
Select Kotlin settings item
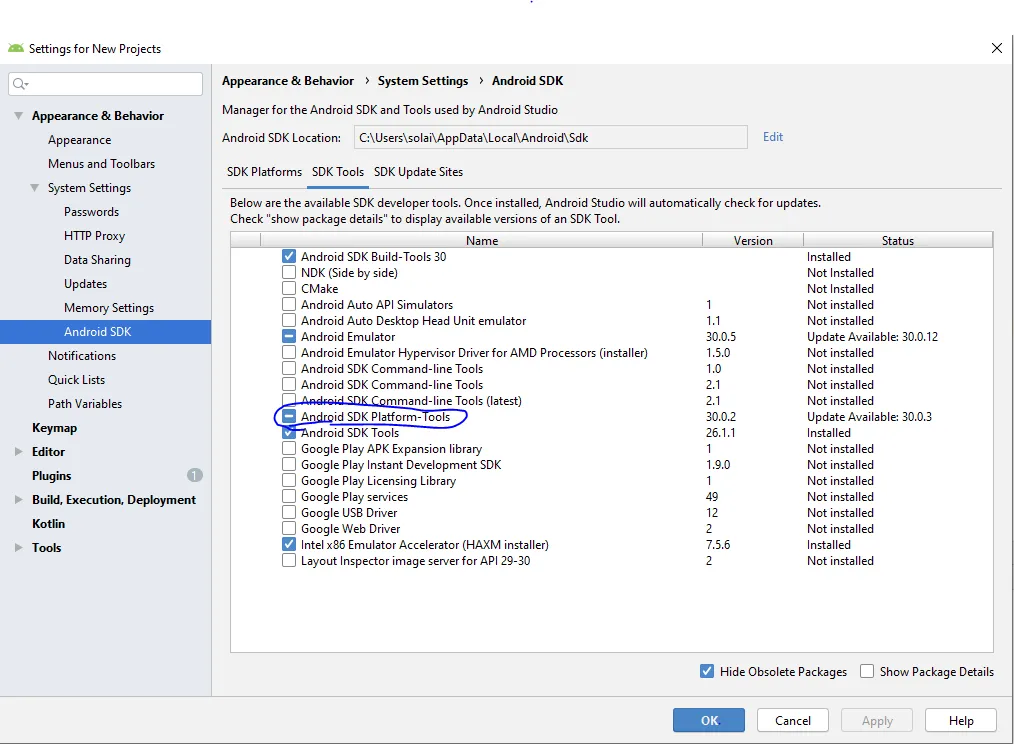49,523
